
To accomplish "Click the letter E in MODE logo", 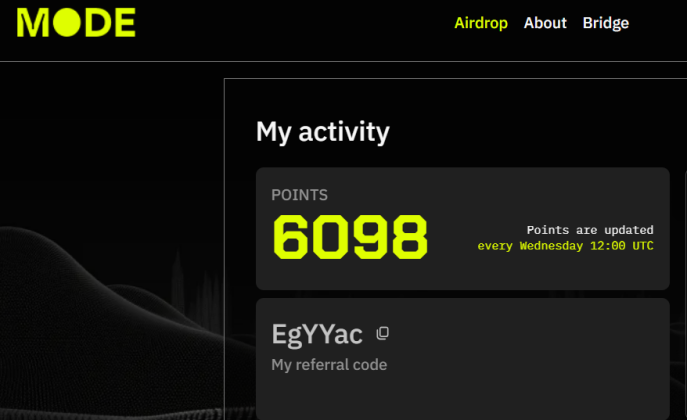I will click(x=126, y=22).
